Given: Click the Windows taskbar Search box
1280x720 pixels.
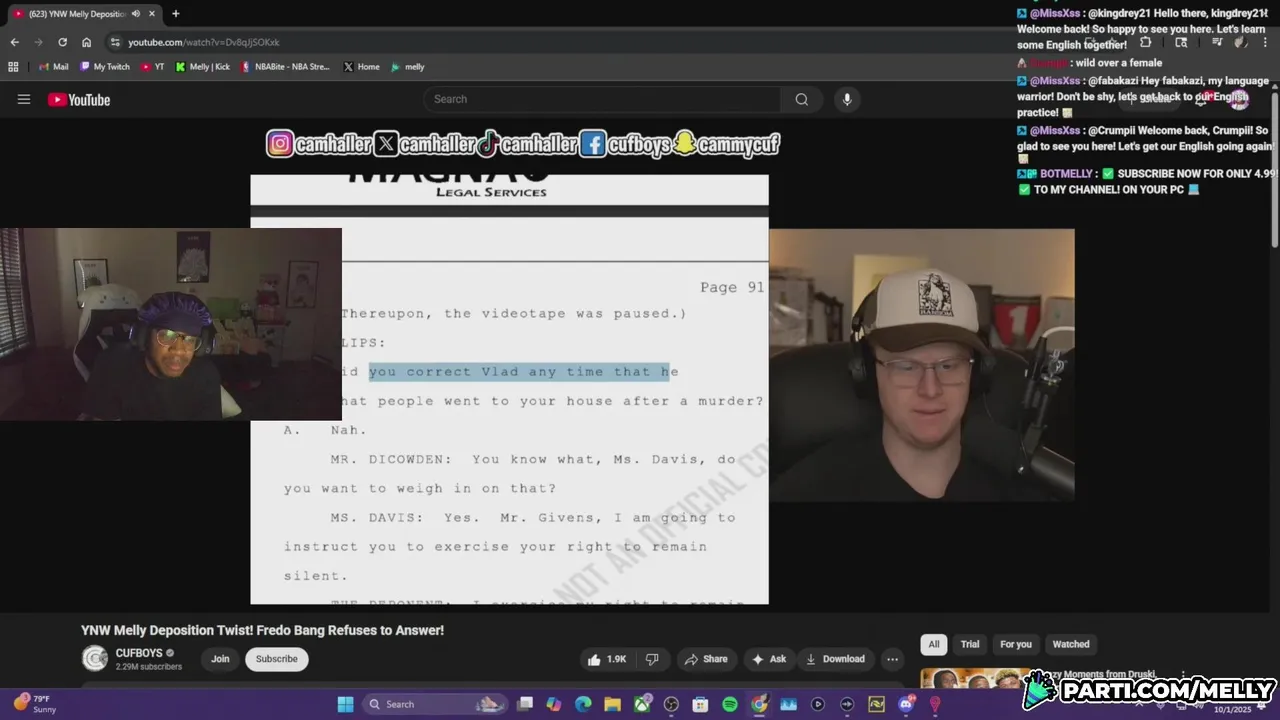Looking at the screenshot, I should (x=434, y=705).
